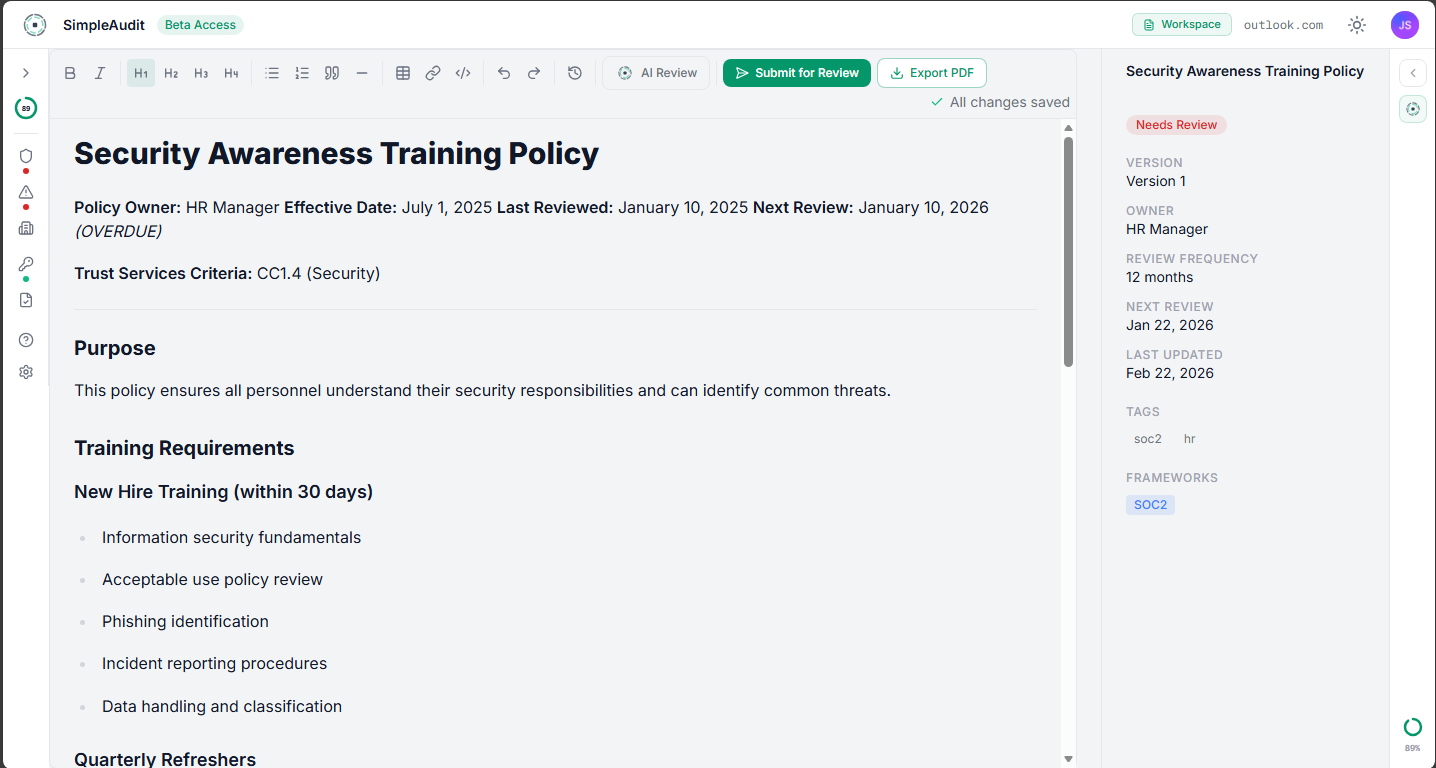Insert a table
This screenshot has height=768, width=1436.
tap(403, 73)
